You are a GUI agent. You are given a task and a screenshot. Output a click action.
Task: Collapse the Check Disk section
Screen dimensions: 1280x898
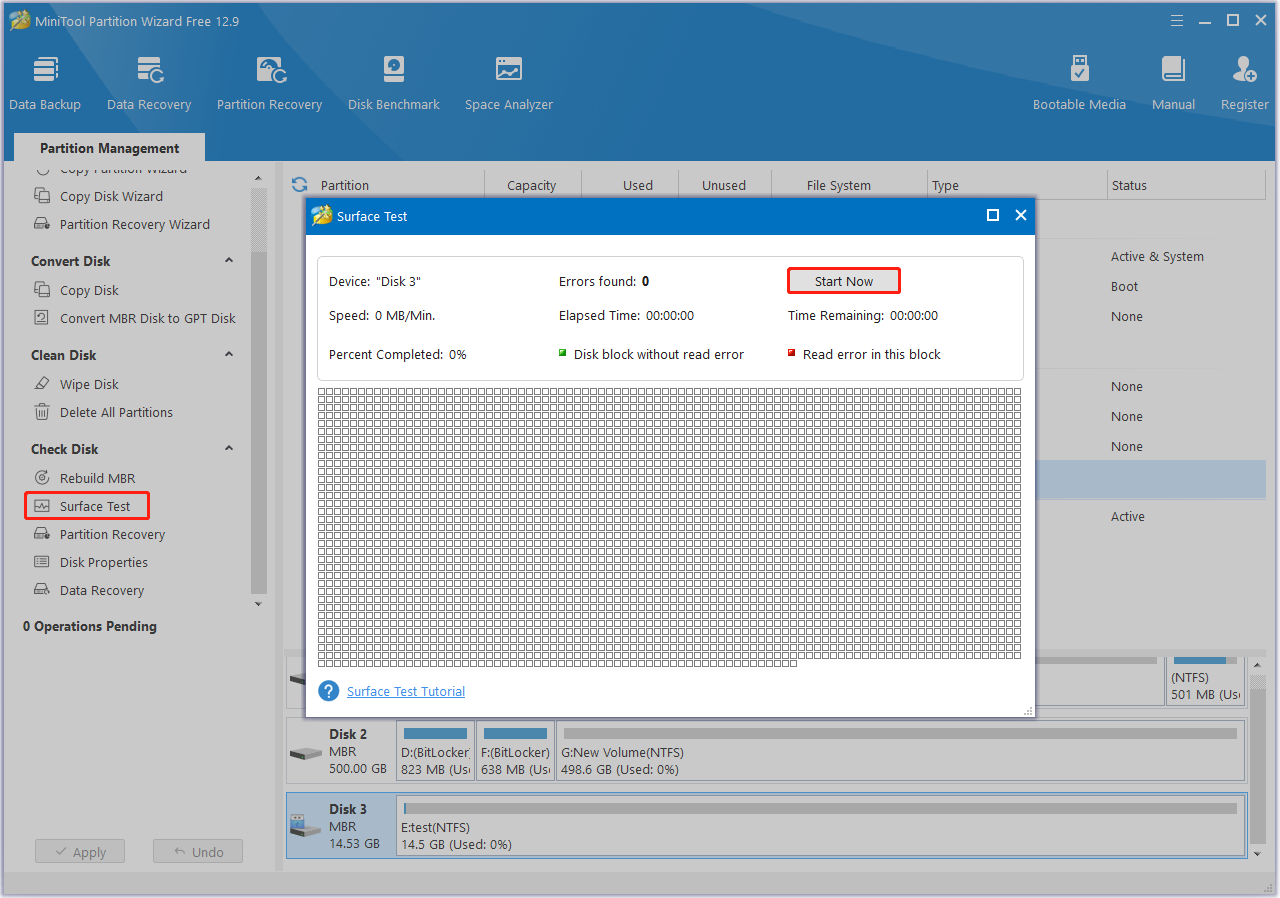tap(228, 449)
